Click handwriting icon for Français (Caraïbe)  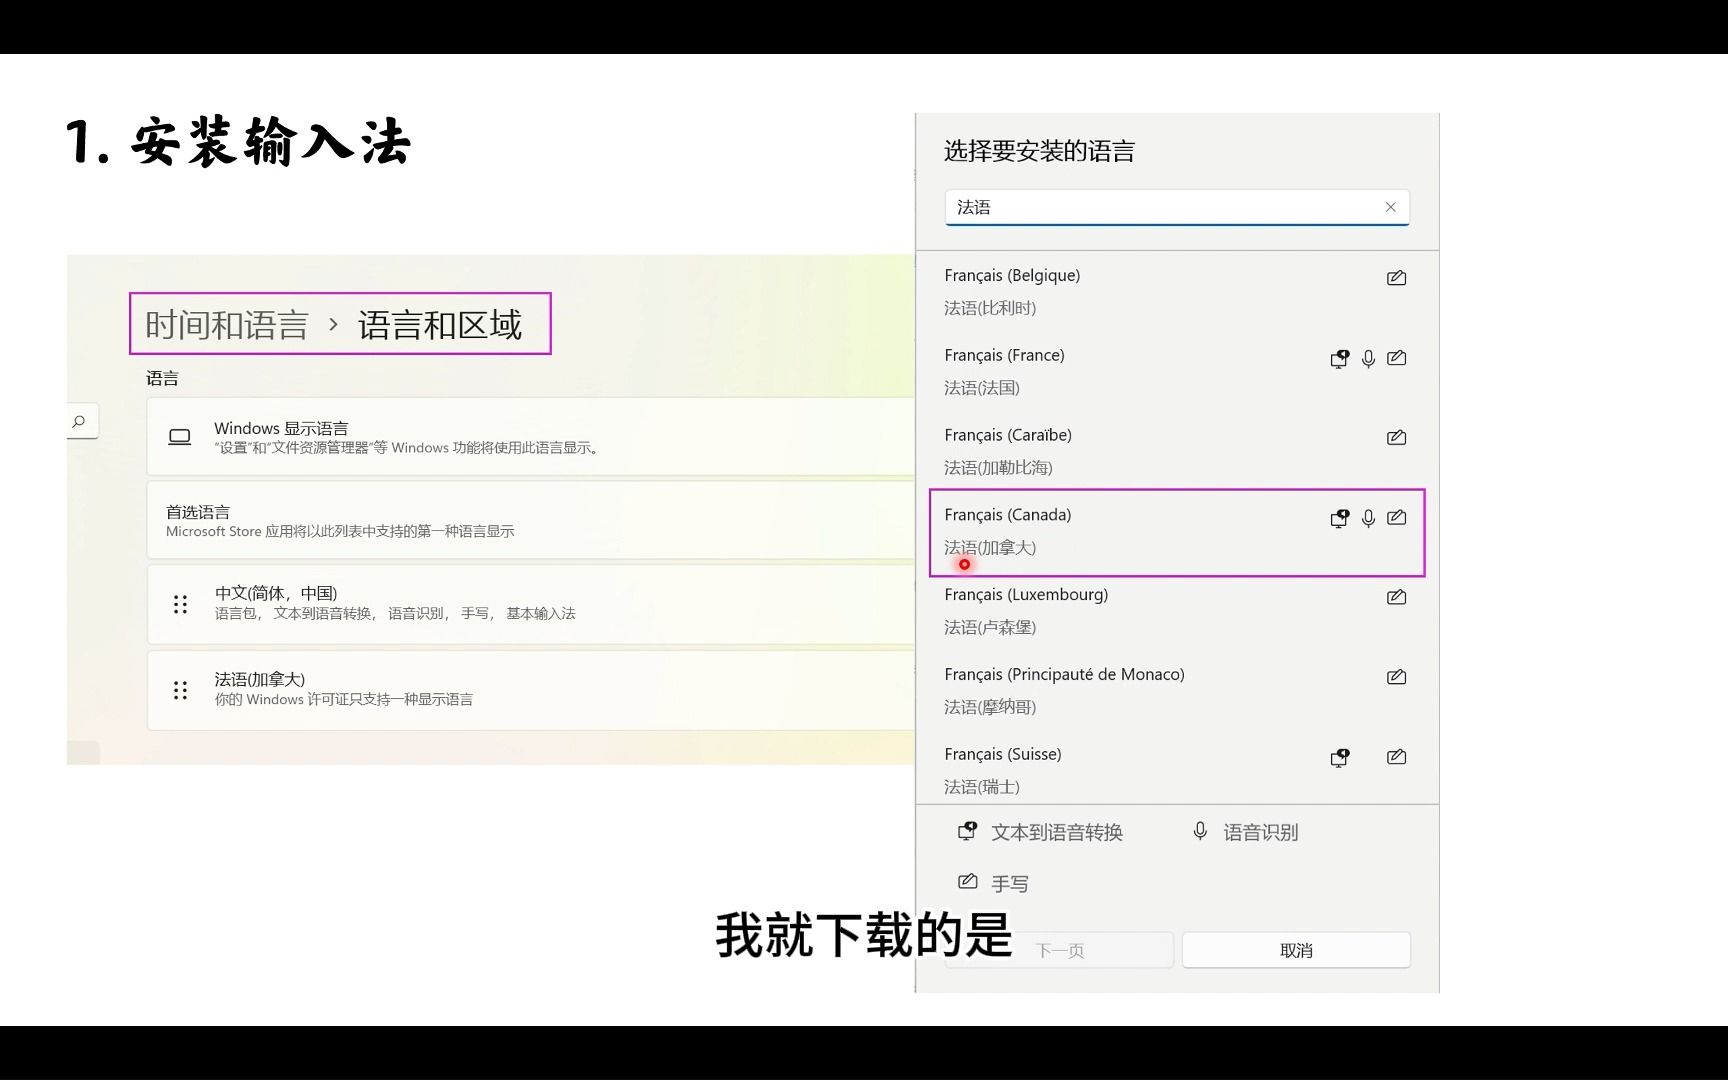pyautogui.click(x=1397, y=438)
